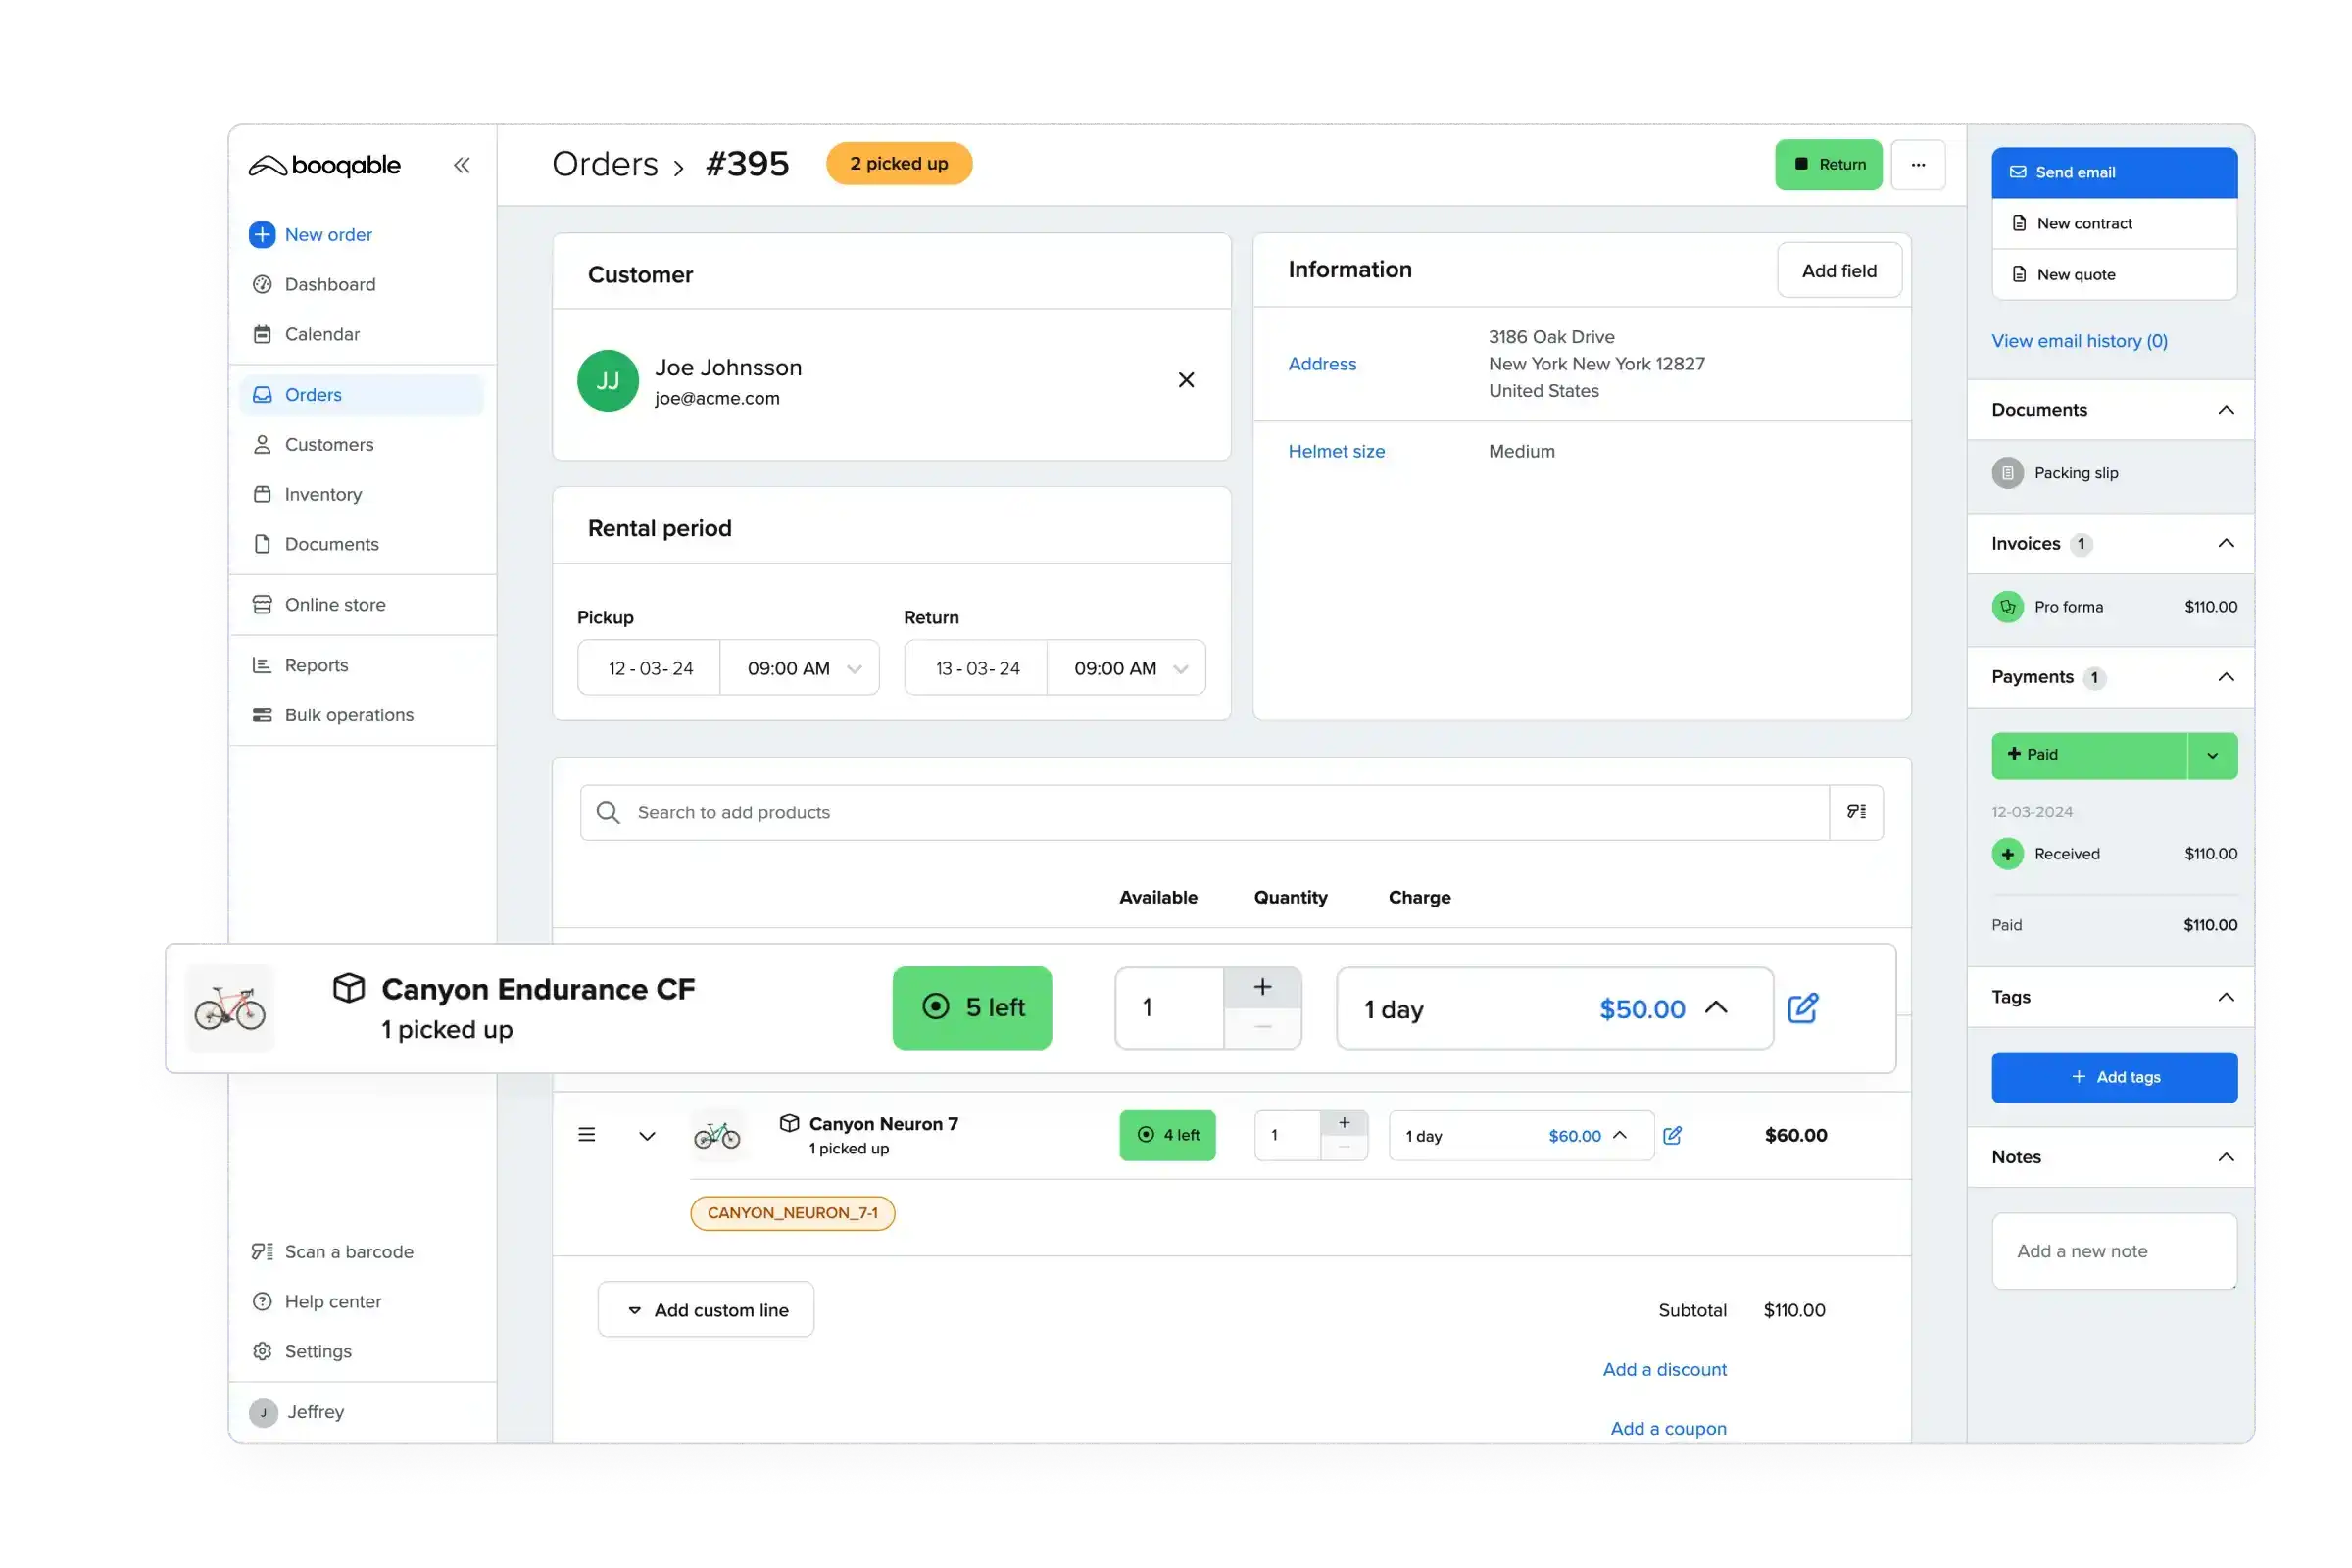Remove customer Joe Johnsson with X icon
This screenshot has width=2352, height=1568.
point(1186,380)
